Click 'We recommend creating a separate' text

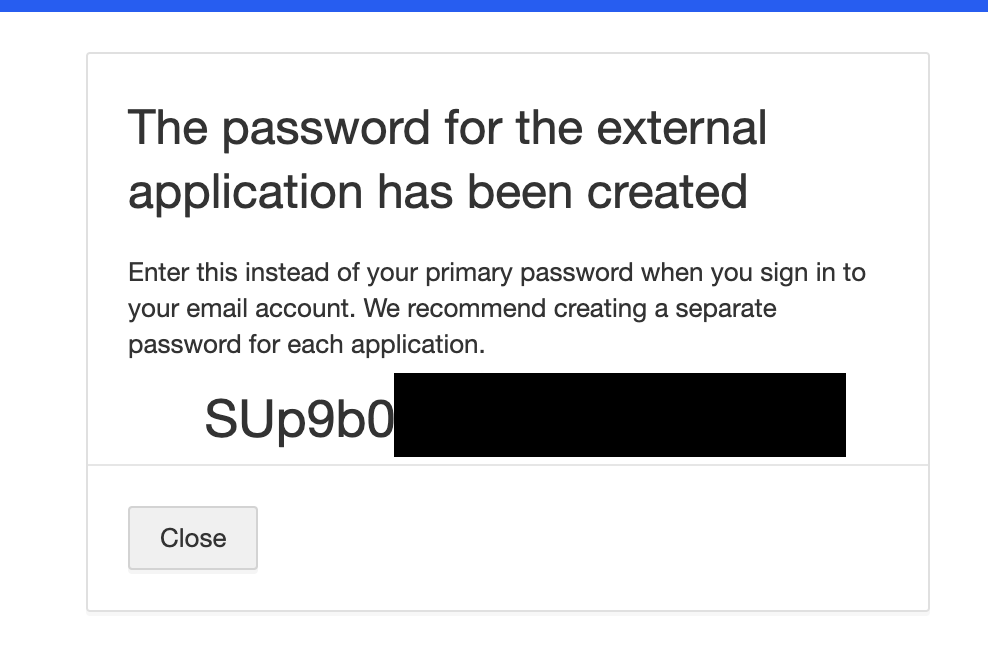click(x=570, y=309)
